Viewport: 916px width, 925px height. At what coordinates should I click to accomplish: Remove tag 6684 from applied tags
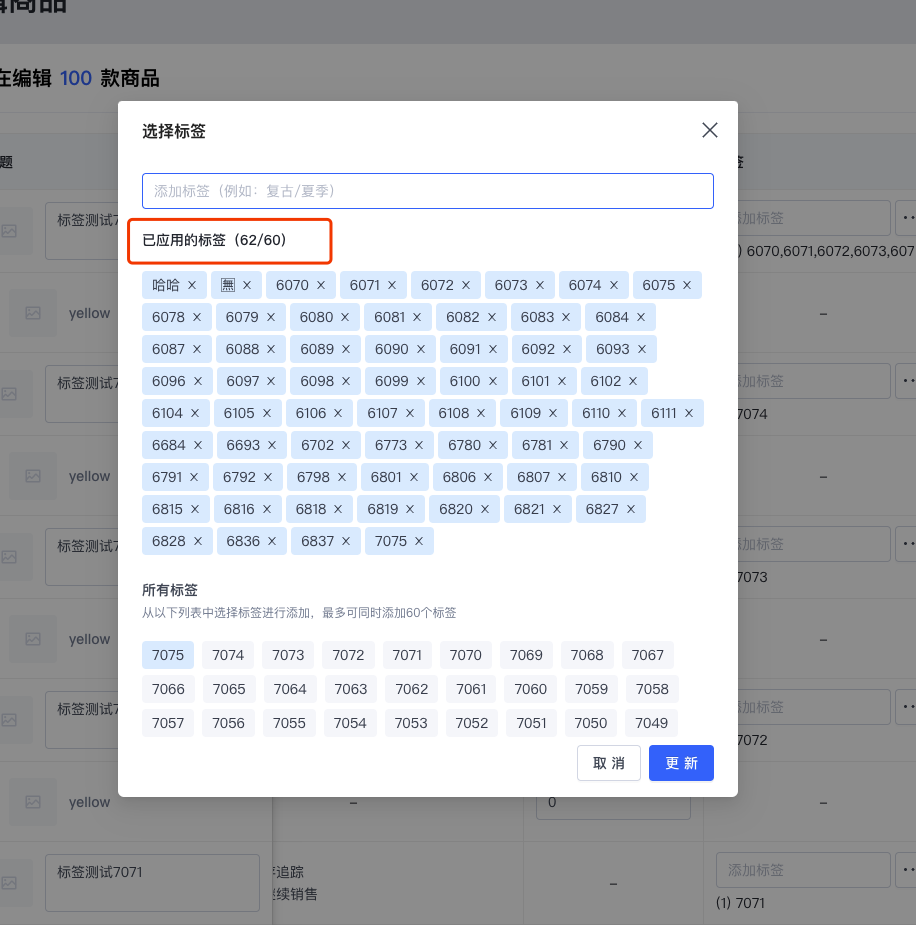coord(196,445)
